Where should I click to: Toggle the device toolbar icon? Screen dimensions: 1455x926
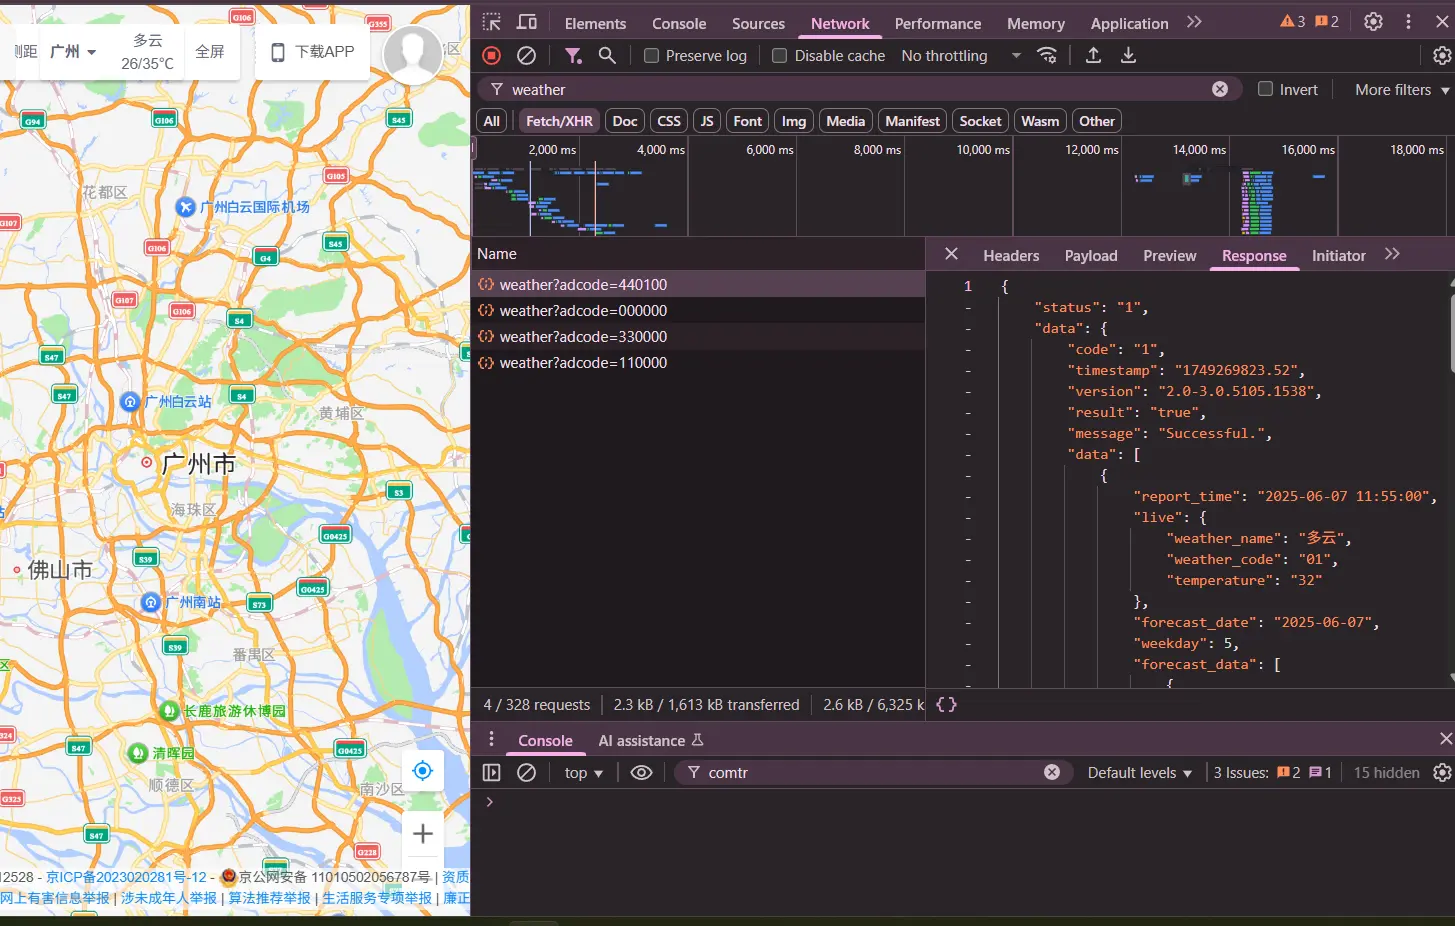(x=527, y=22)
